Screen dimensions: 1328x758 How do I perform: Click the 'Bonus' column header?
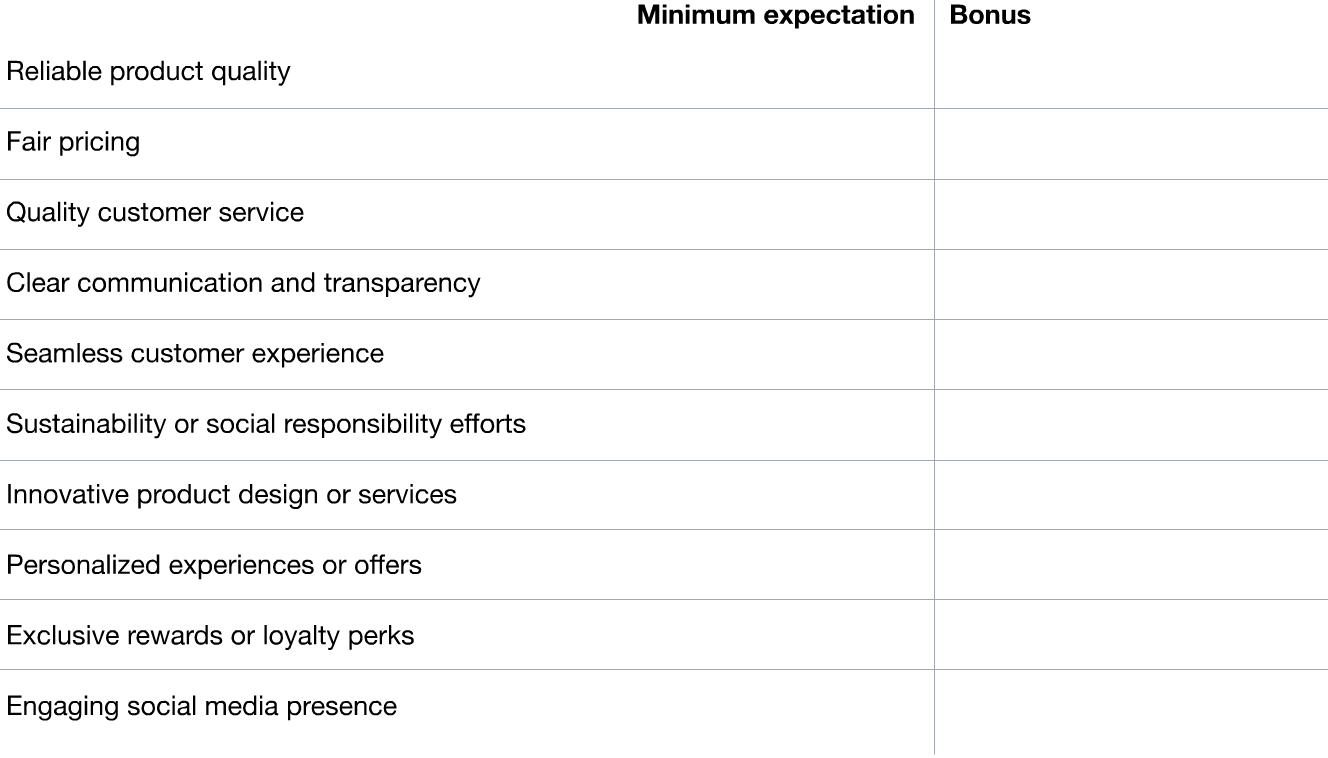[x=990, y=15]
